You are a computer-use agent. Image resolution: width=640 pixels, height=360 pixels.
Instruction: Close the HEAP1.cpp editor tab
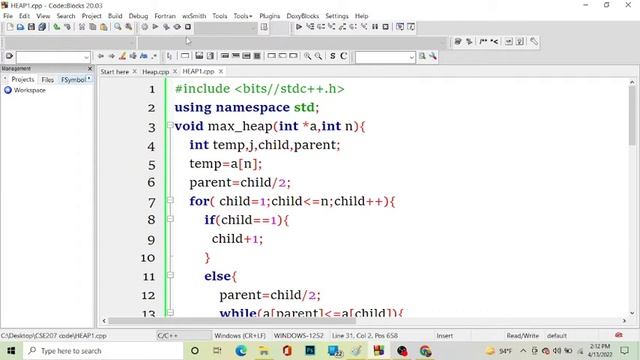[221, 71]
